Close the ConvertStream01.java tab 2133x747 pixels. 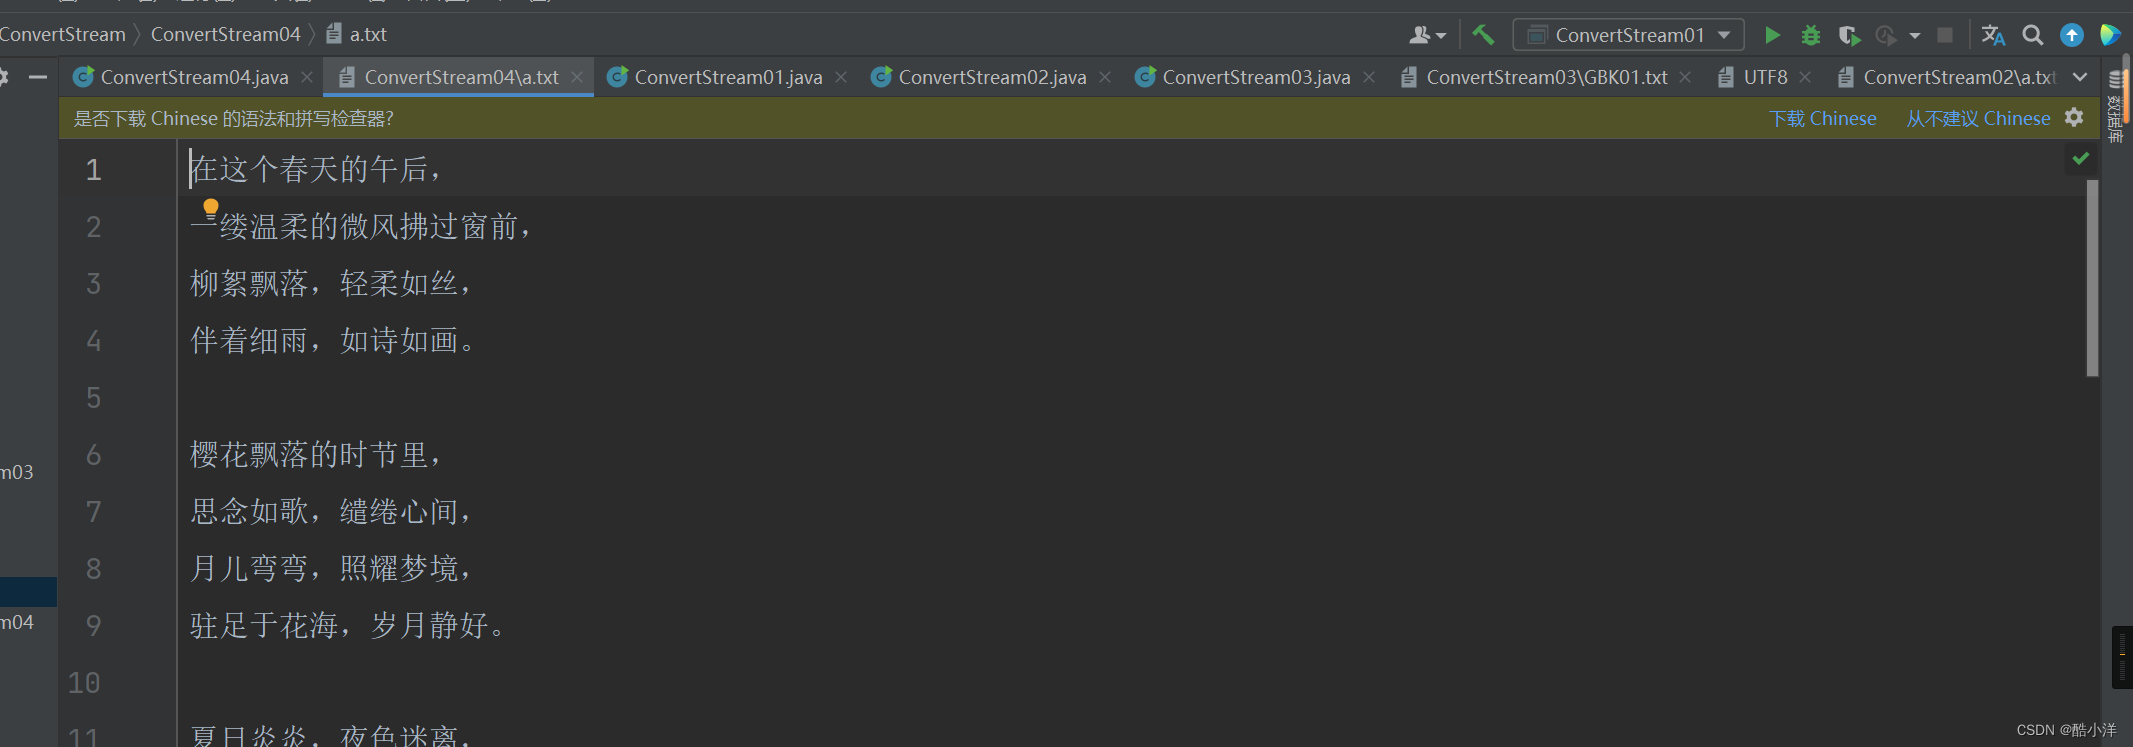841,77
